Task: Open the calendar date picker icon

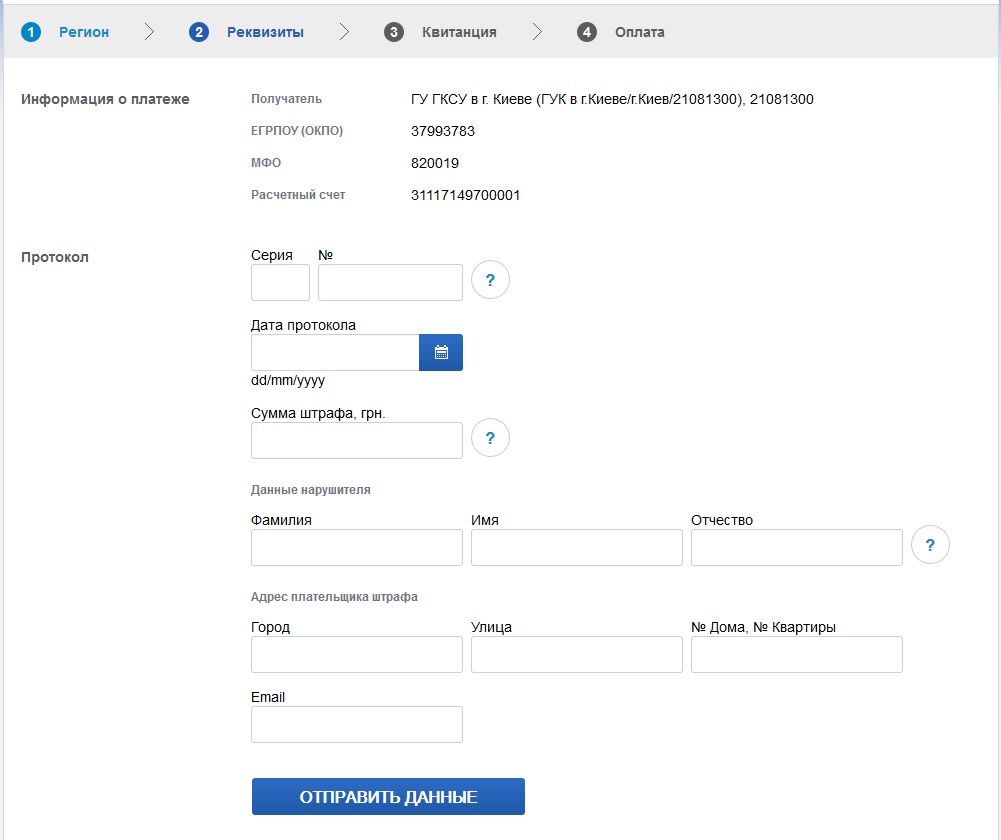Action: [x=441, y=353]
